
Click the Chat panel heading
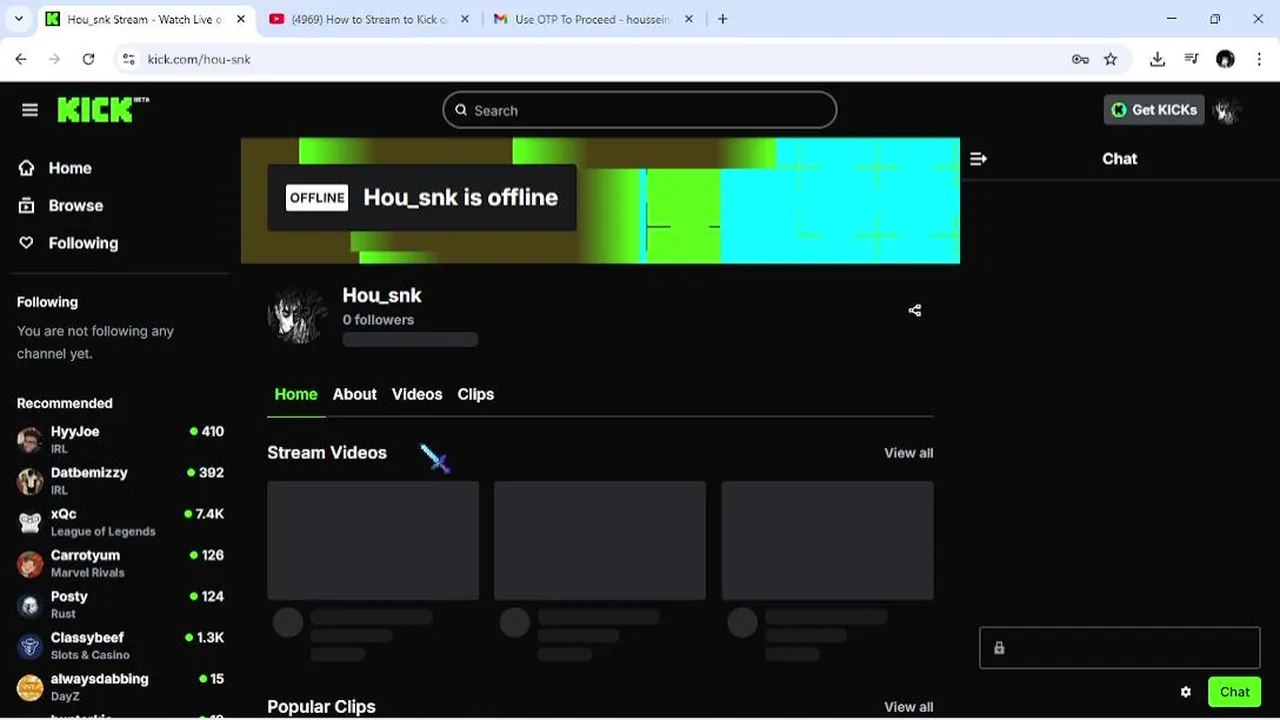1119,159
